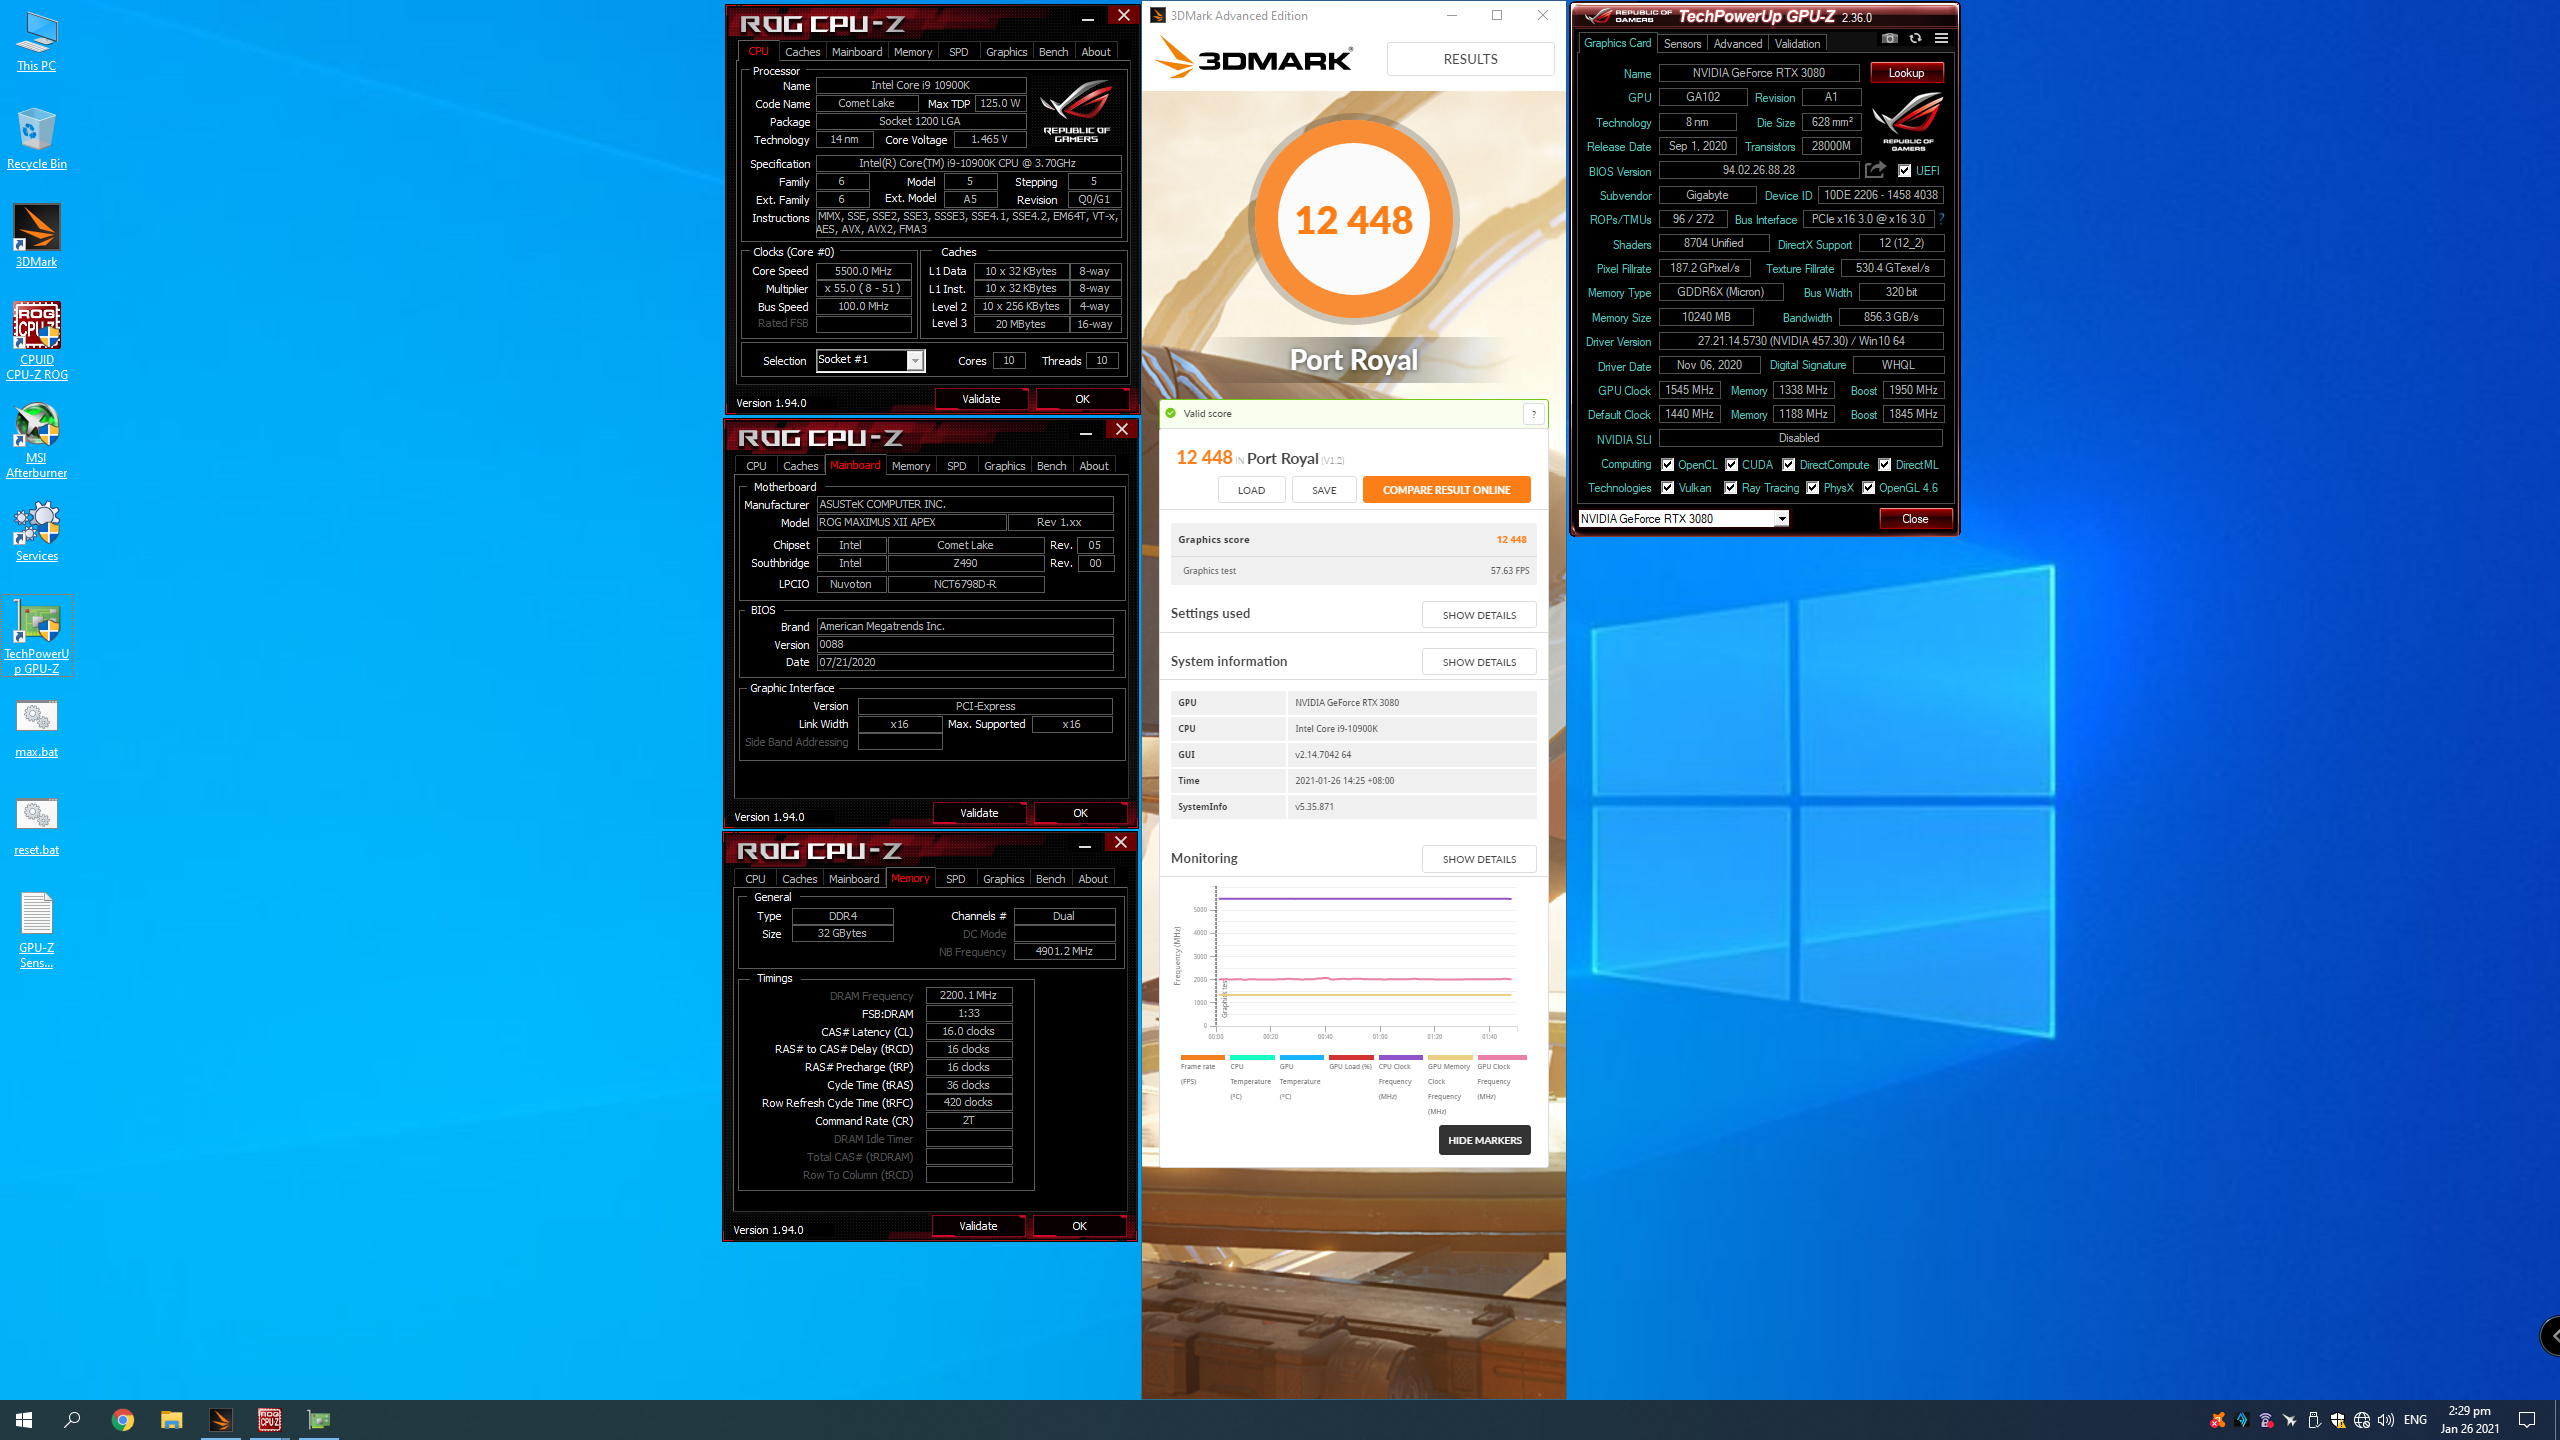
Task: Toggle the OpenCL checkbox
Action: point(1667,465)
